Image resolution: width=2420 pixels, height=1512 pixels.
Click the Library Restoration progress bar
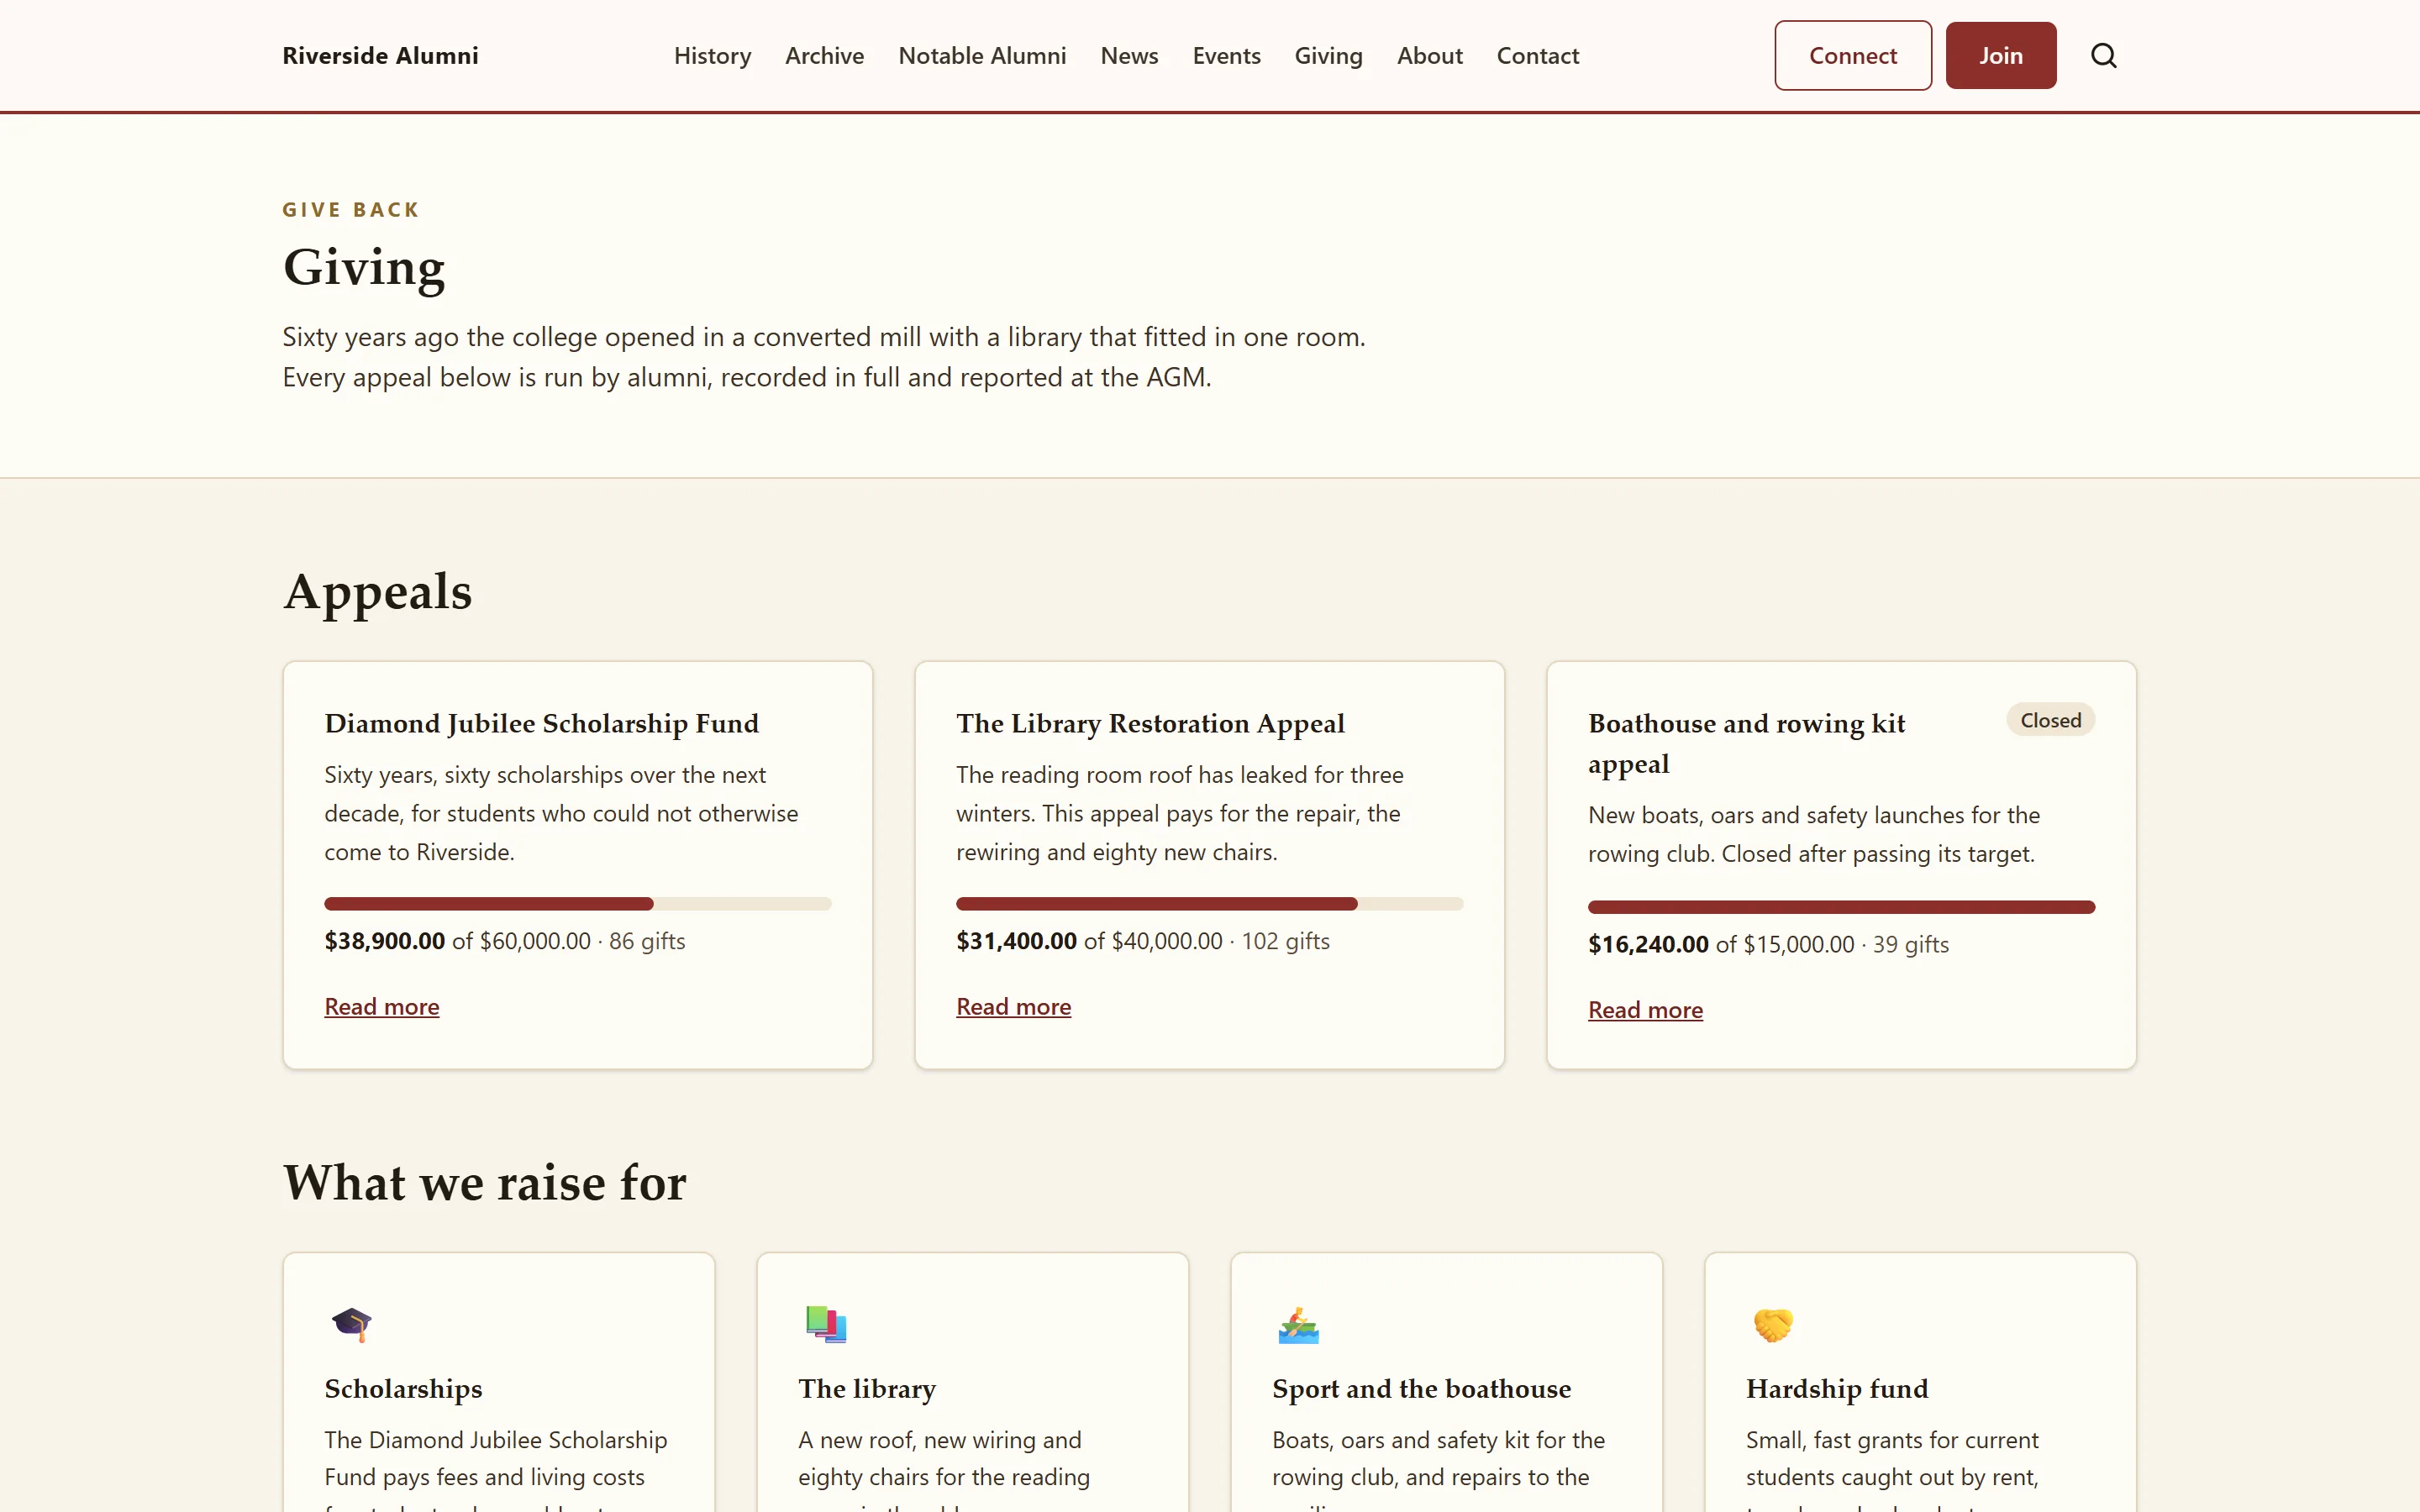(x=1209, y=904)
